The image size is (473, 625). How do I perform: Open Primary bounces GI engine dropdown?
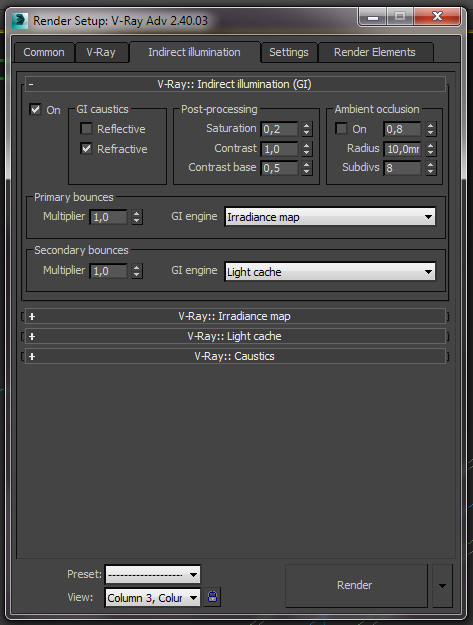[330, 217]
